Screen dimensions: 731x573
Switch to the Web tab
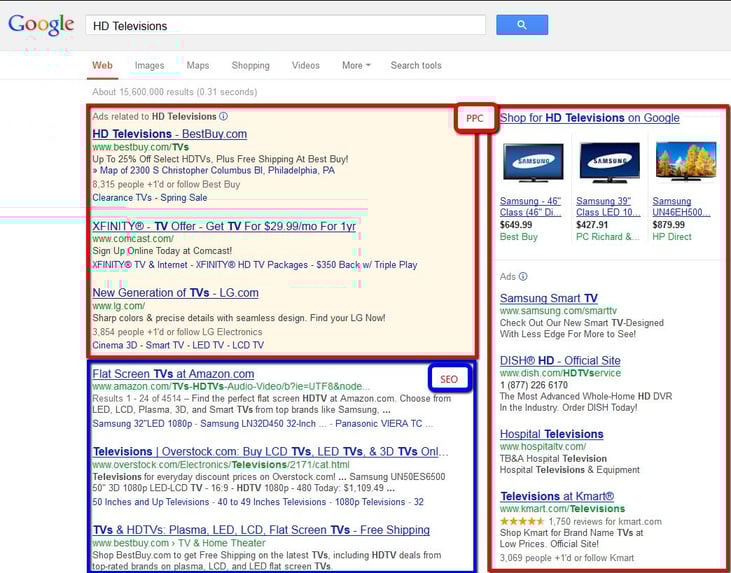click(x=102, y=65)
